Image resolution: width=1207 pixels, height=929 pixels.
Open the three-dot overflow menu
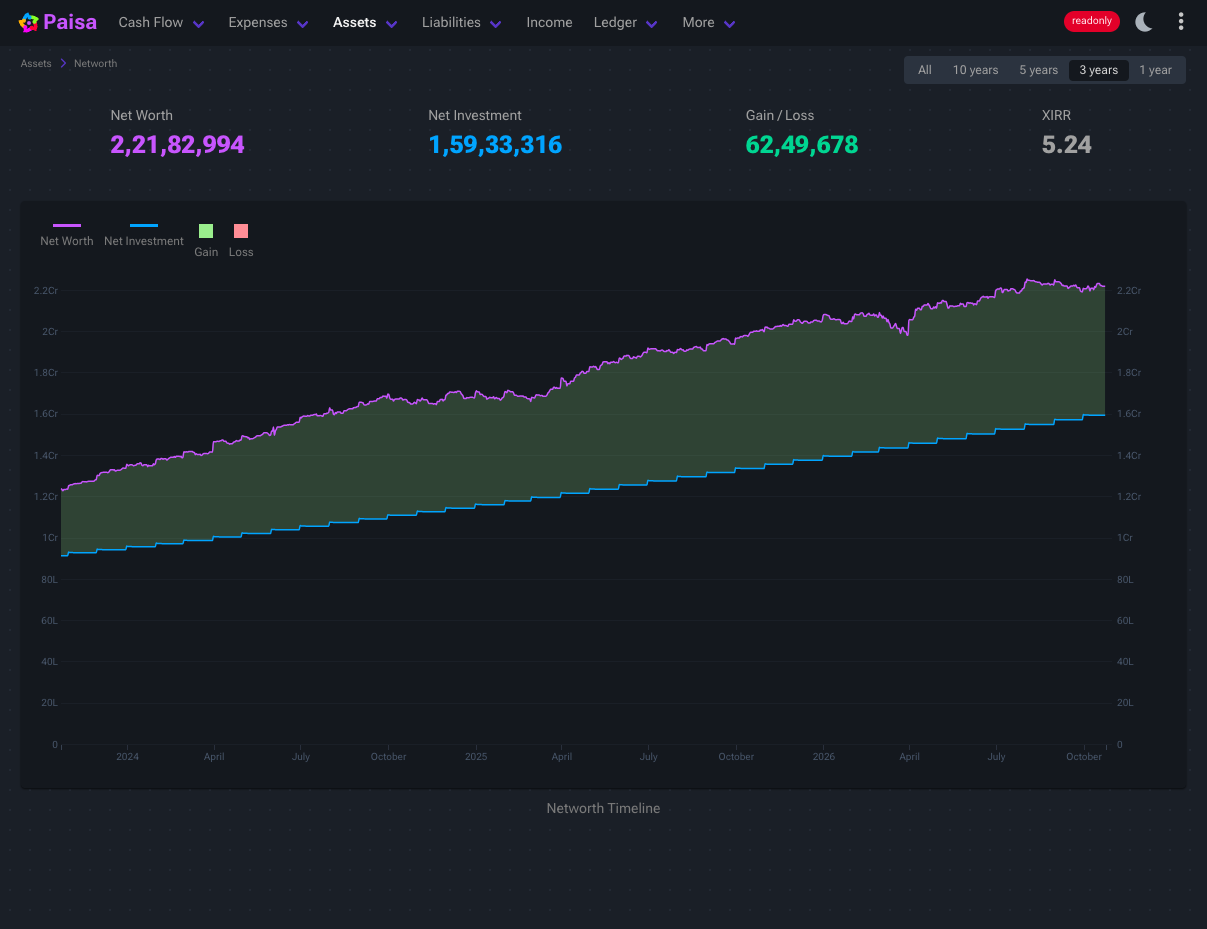[x=1181, y=22]
